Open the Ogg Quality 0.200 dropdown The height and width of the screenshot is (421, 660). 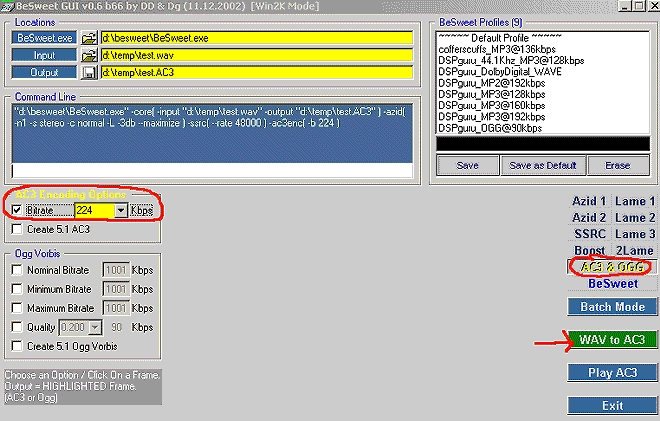coord(96,327)
